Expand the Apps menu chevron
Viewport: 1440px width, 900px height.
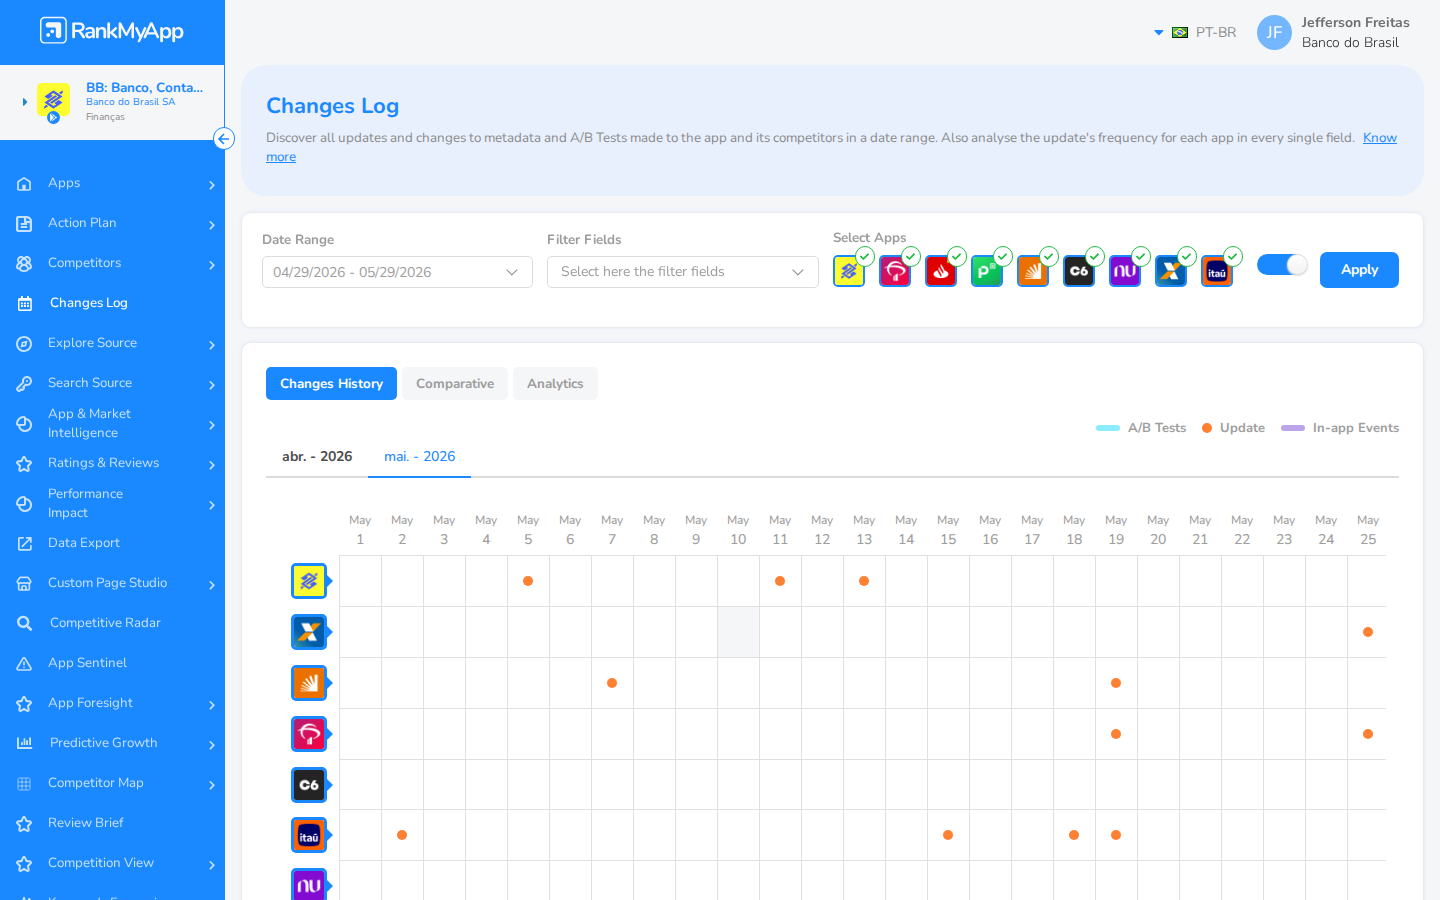(x=212, y=185)
